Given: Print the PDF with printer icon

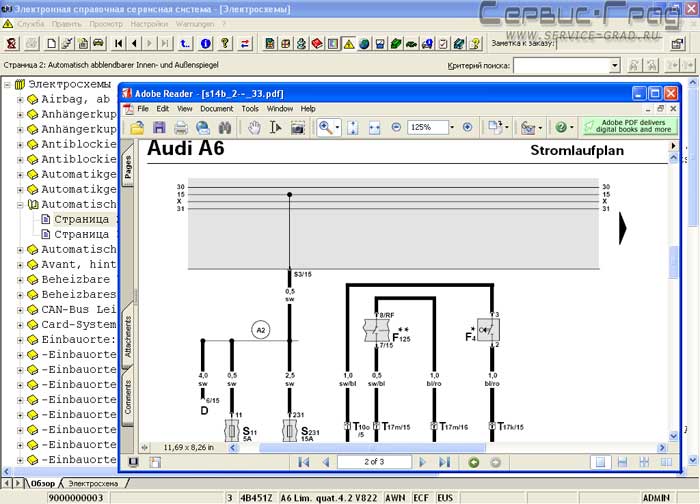Looking at the screenshot, I should 181,128.
